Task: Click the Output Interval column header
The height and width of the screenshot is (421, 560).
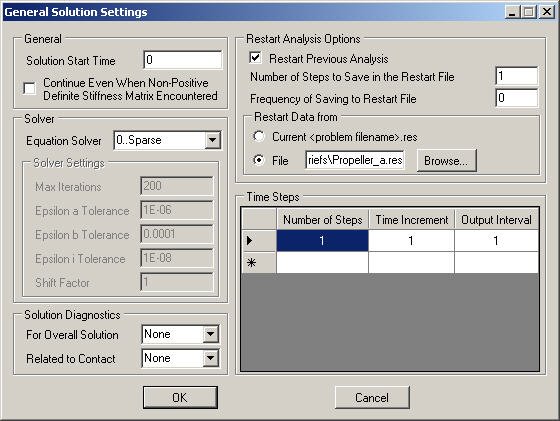Action: [x=496, y=219]
